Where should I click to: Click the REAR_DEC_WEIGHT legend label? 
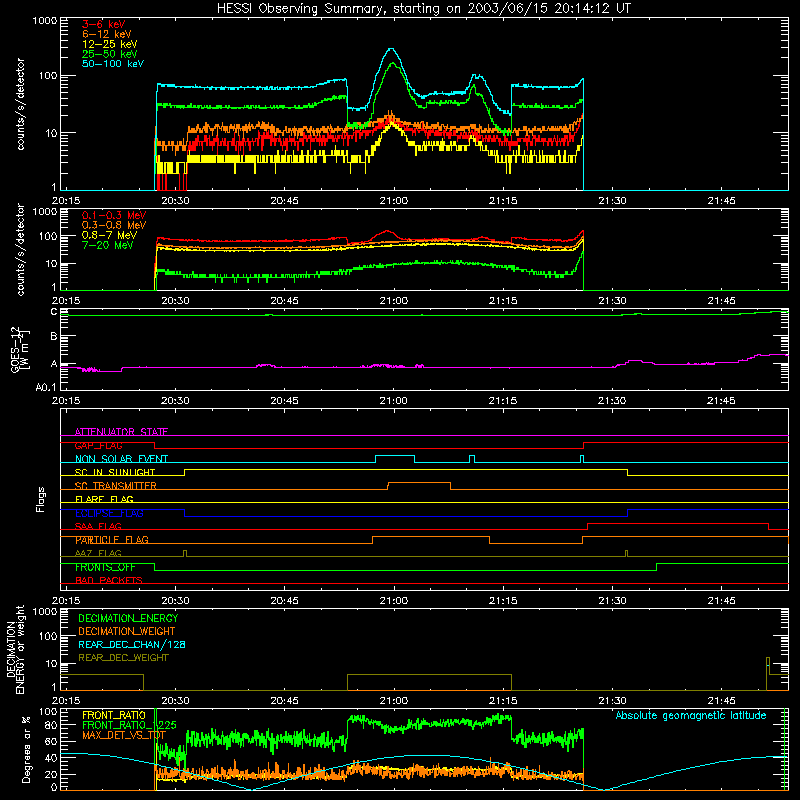click(x=123, y=658)
